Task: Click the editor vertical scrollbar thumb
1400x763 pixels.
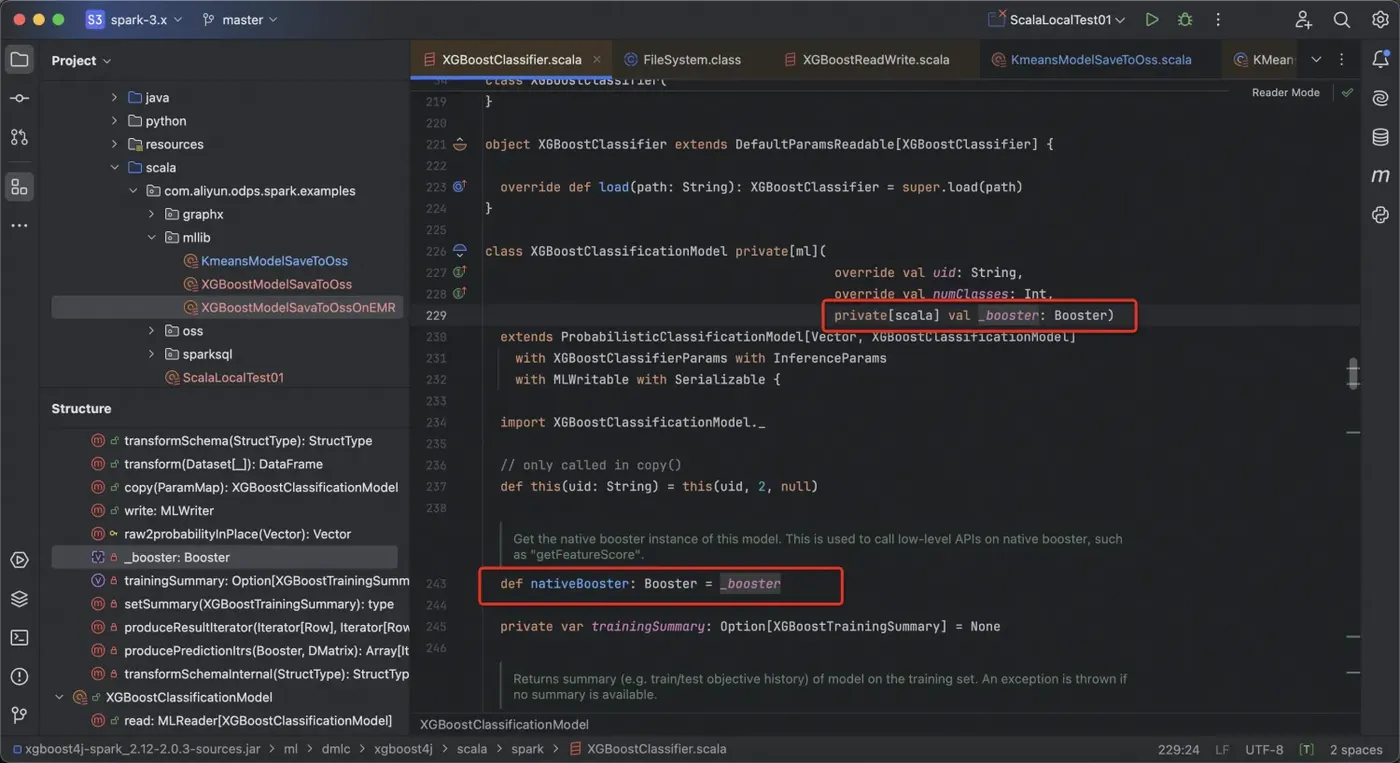Action: 1353,373
